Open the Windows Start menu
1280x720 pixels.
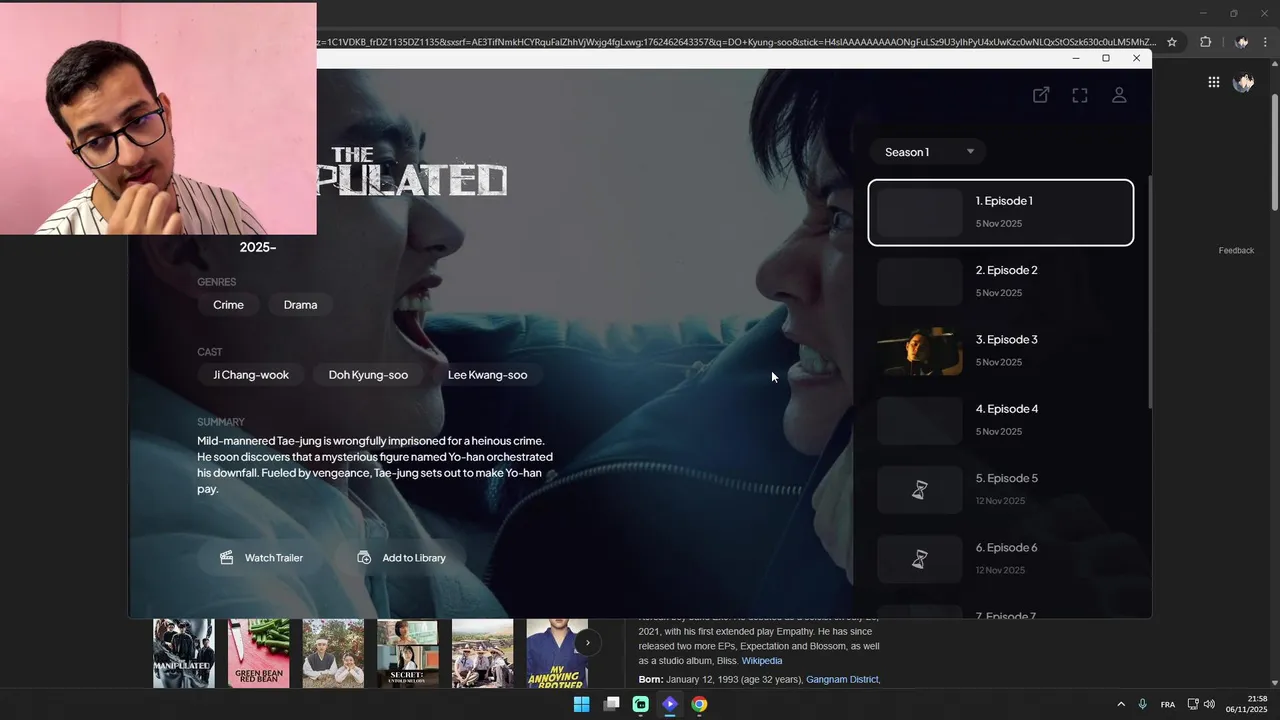pyautogui.click(x=581, y=704)
